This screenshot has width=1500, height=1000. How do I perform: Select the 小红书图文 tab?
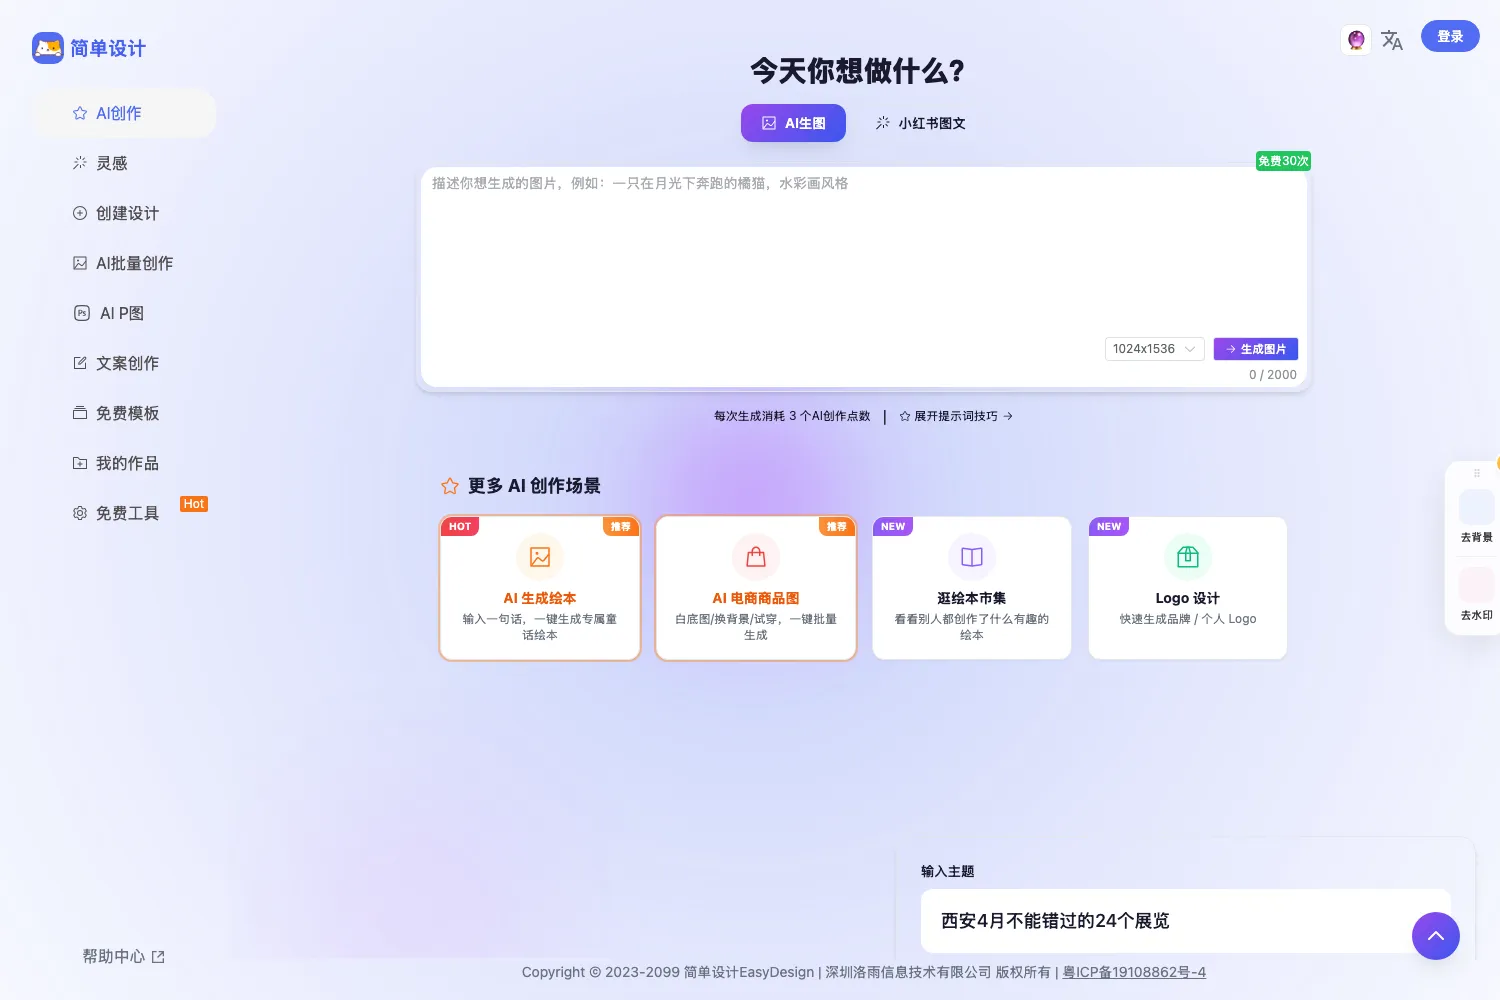point(920,123)
